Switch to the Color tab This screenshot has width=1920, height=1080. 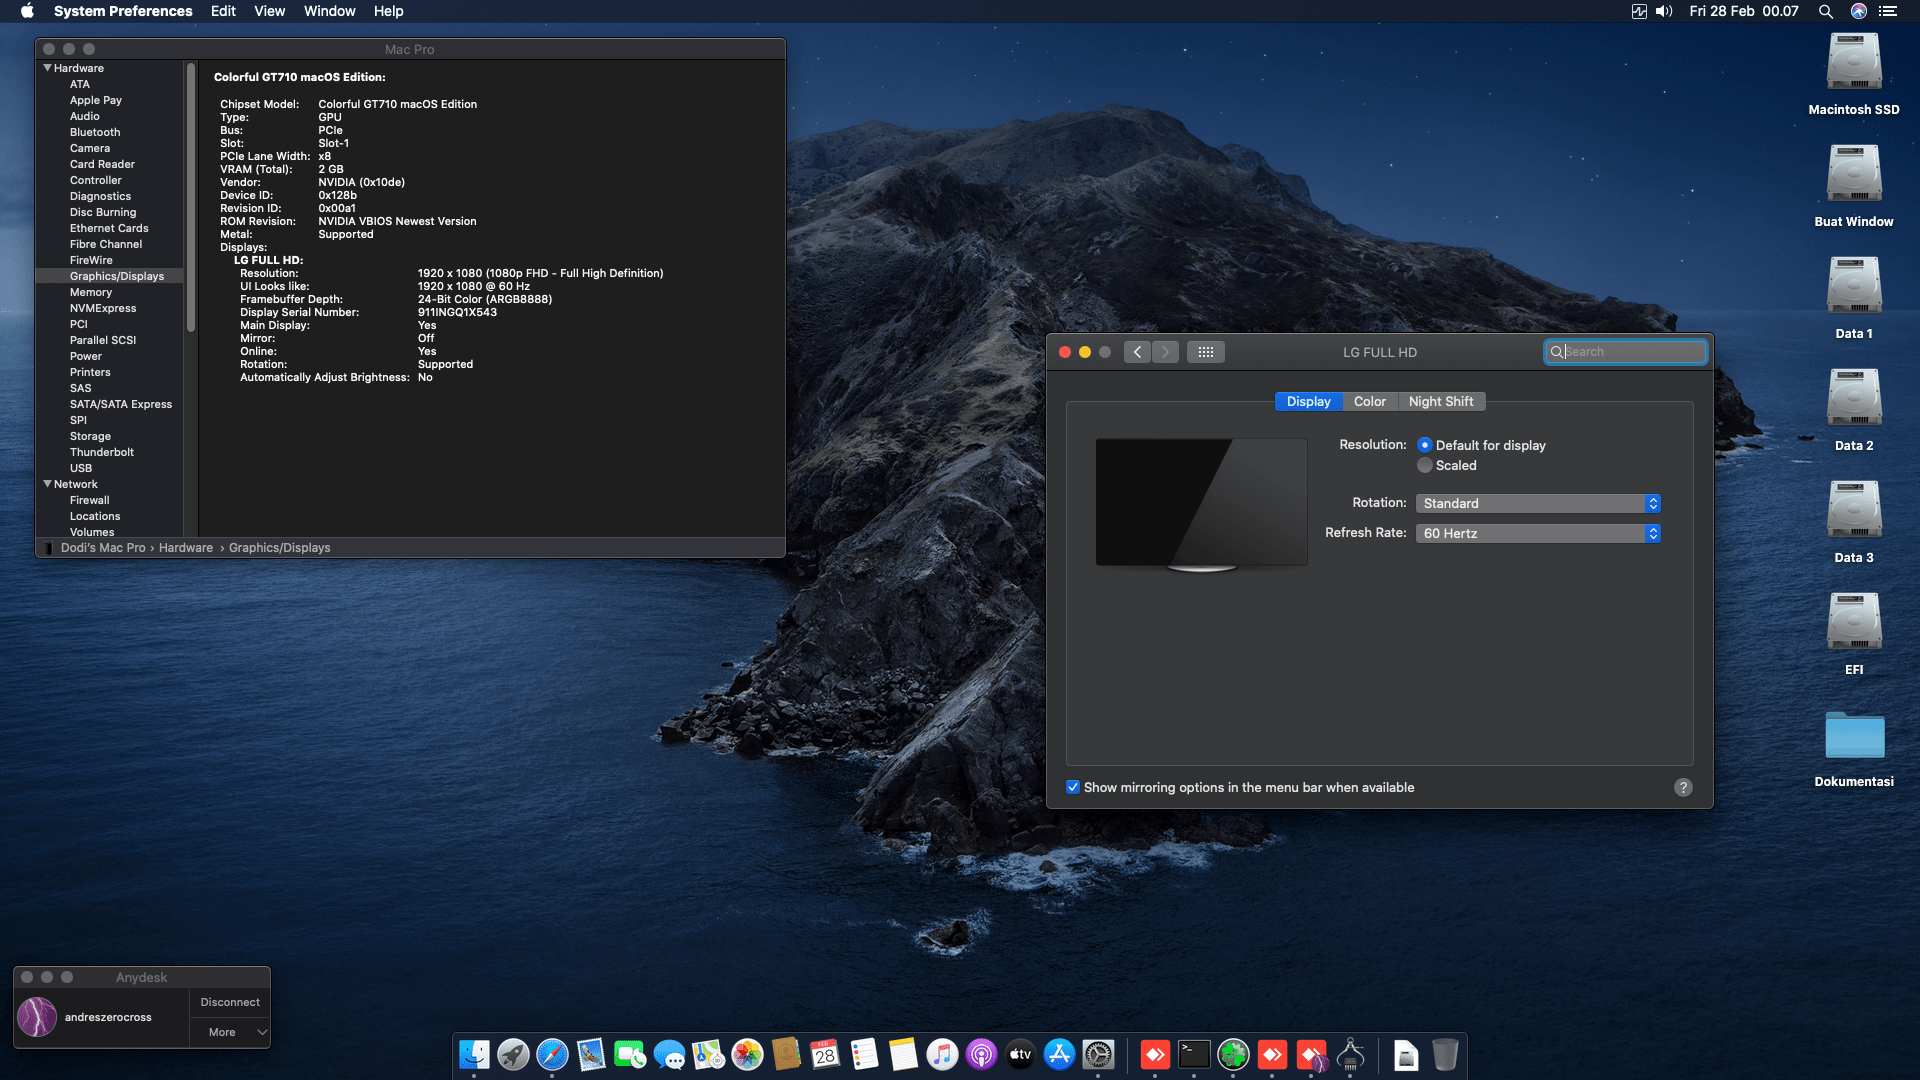tap(1369, 401)
